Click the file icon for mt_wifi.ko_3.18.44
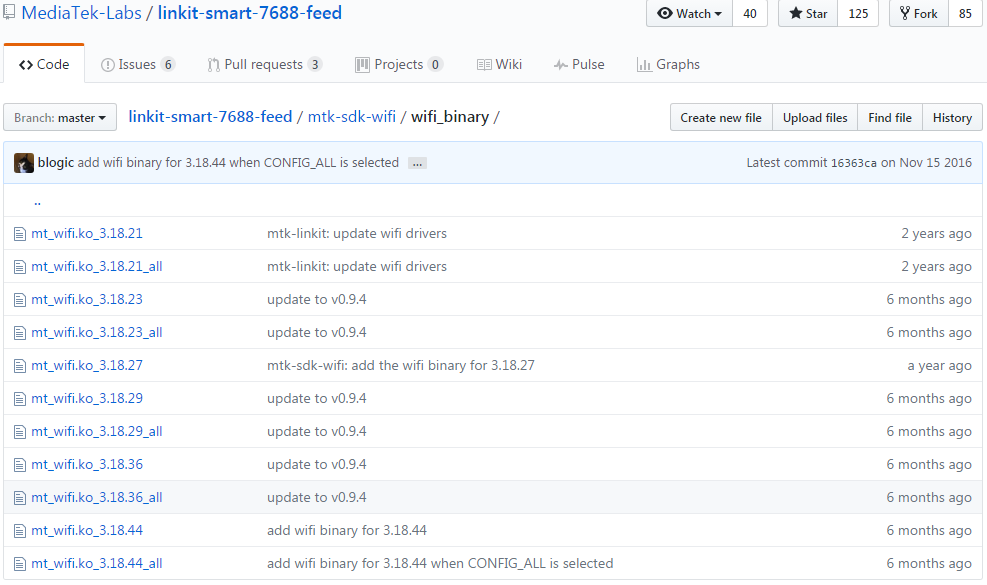 [20, 531]
